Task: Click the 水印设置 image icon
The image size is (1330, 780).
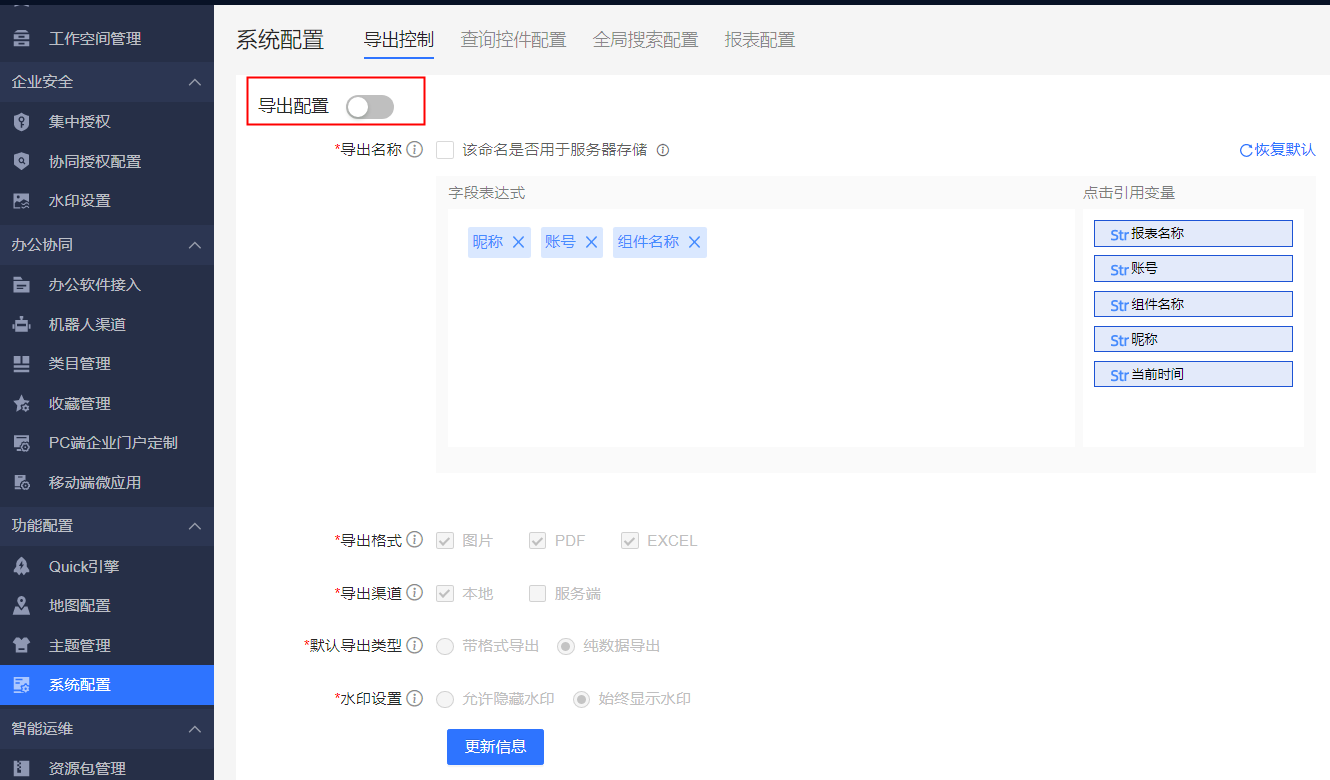Action: [21, 201]
